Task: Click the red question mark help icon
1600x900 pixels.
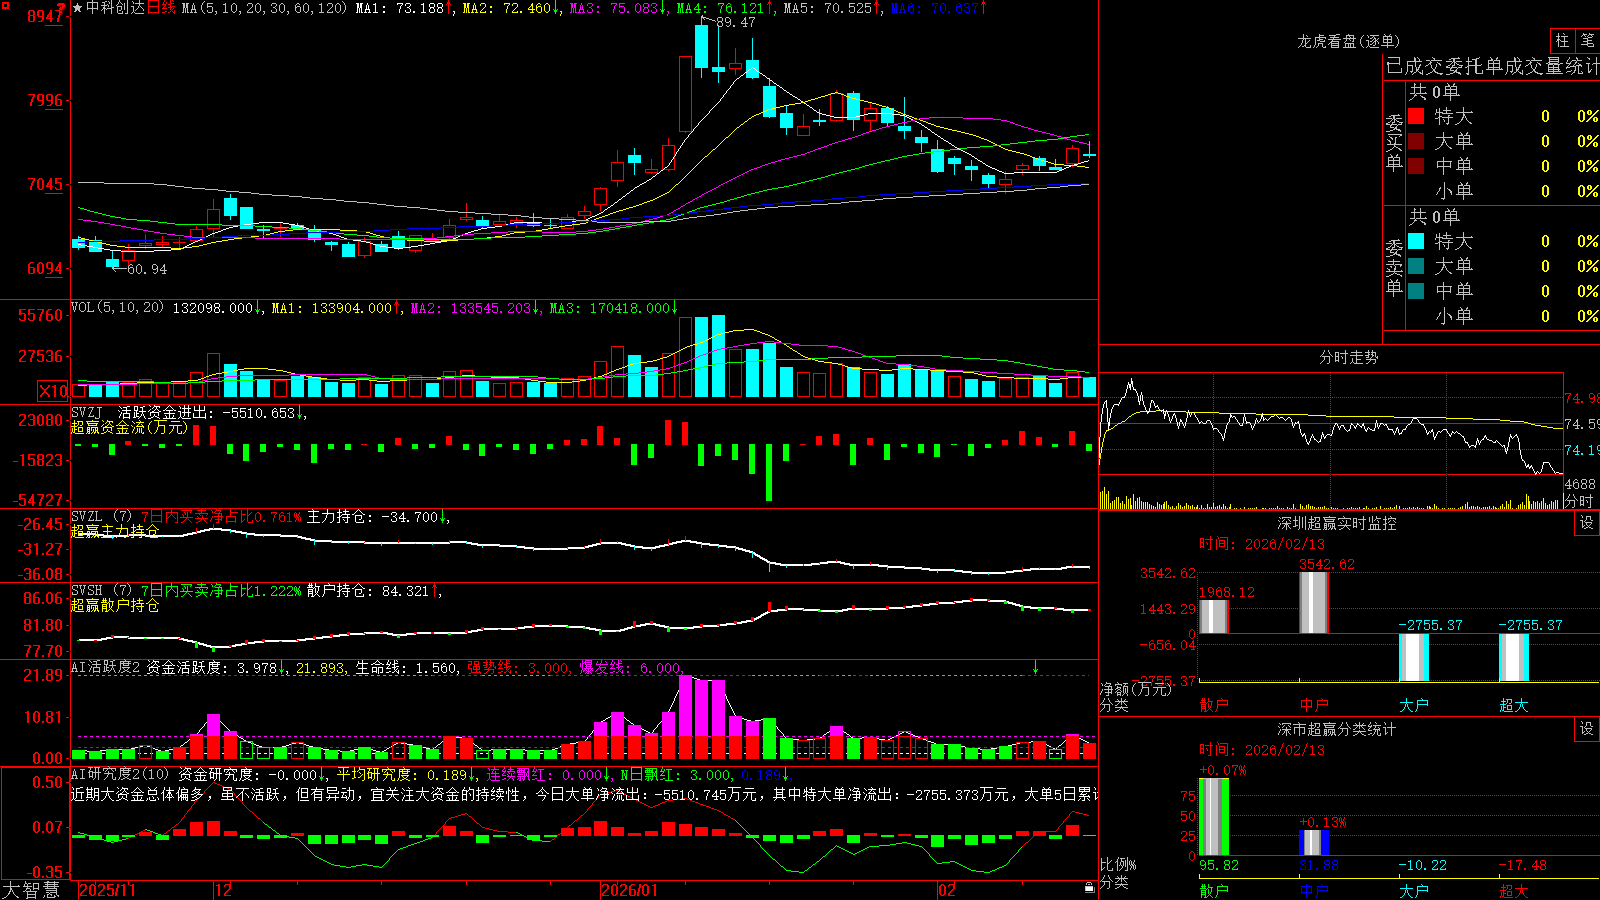Action: click(63, 8)
